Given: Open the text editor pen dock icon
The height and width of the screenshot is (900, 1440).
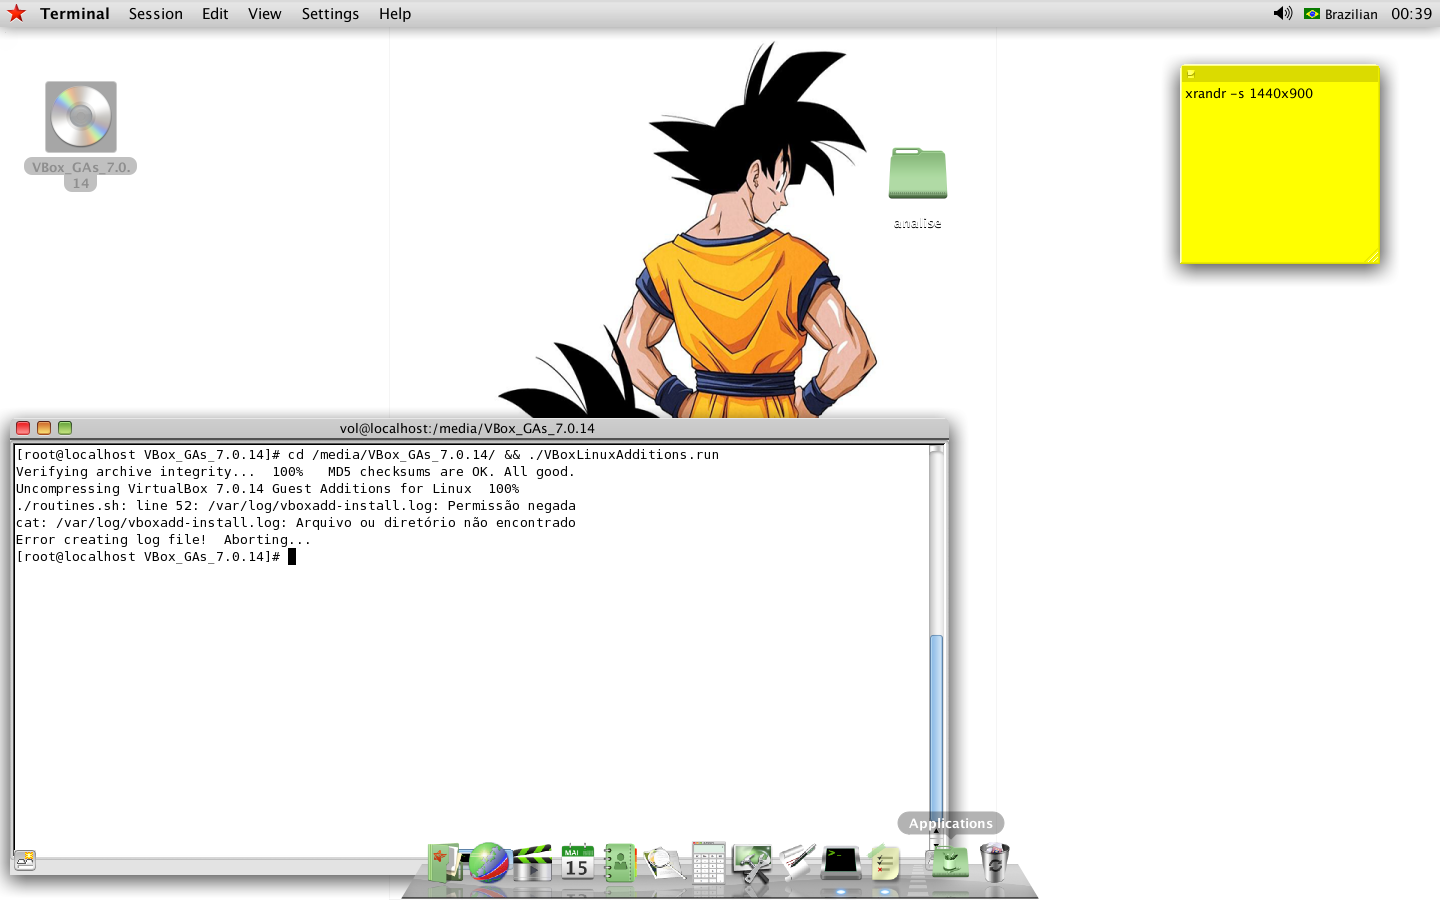Looking at the screenshot, I should pos(797,862).
